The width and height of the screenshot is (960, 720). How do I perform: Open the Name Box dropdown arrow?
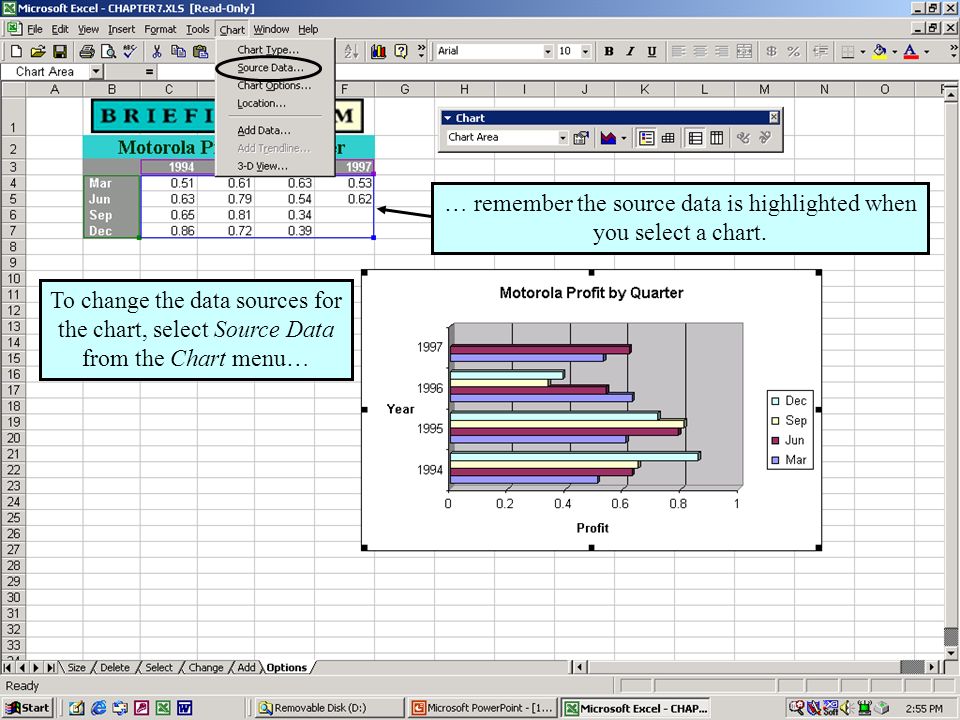point(96,72)
